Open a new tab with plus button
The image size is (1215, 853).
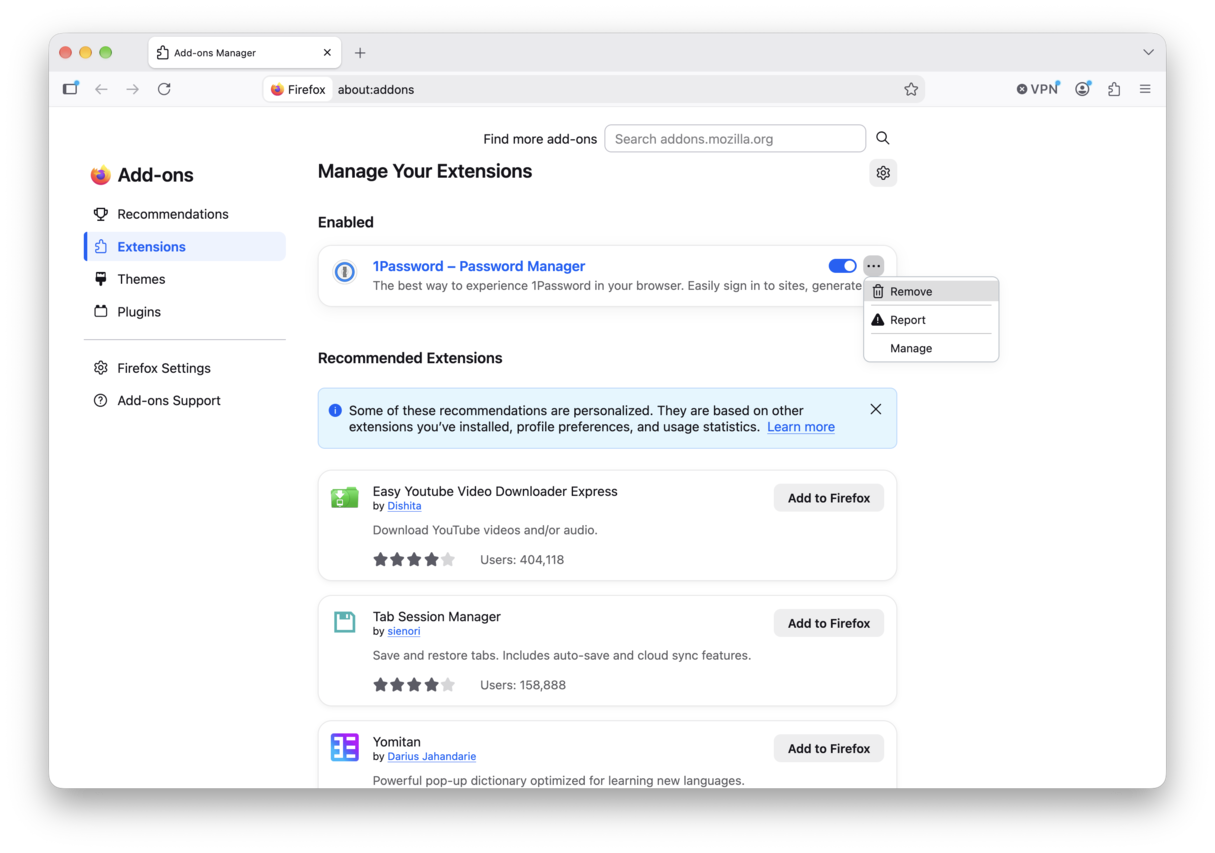(360, 53)
